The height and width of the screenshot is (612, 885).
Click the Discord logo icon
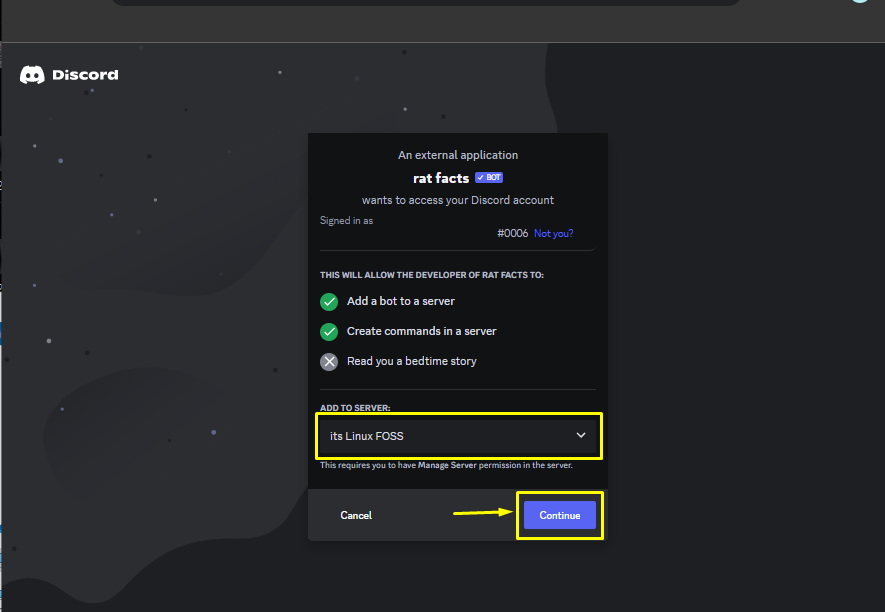(32, 75)
